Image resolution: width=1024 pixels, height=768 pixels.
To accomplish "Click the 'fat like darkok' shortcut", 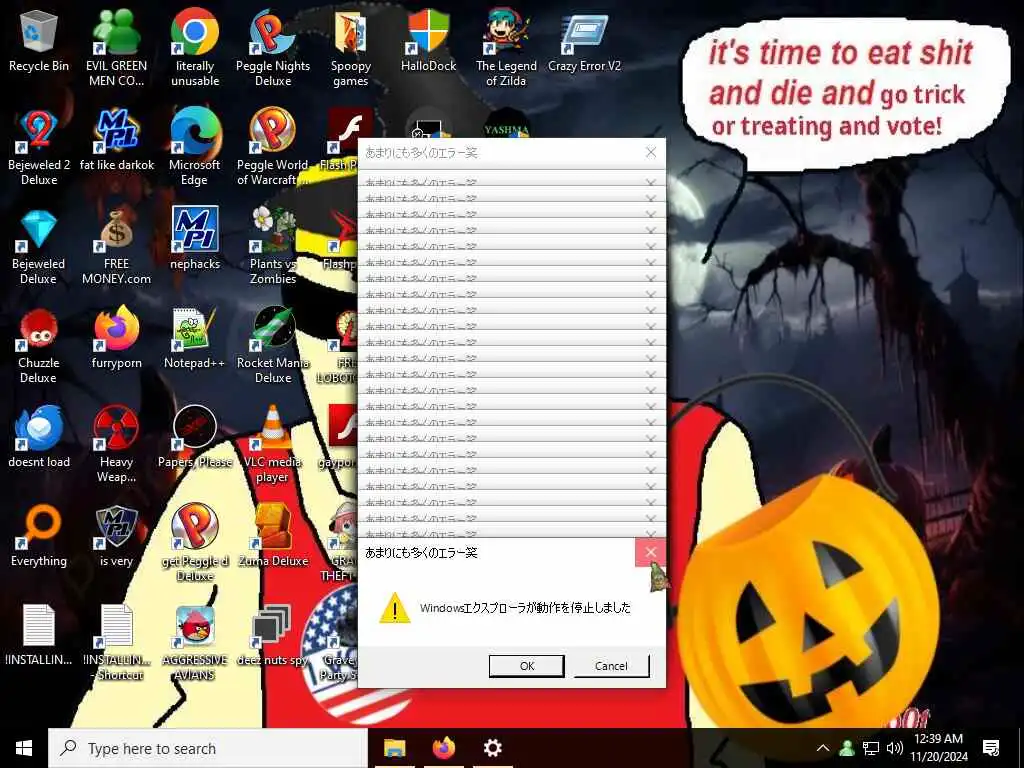I will (116, 140).
